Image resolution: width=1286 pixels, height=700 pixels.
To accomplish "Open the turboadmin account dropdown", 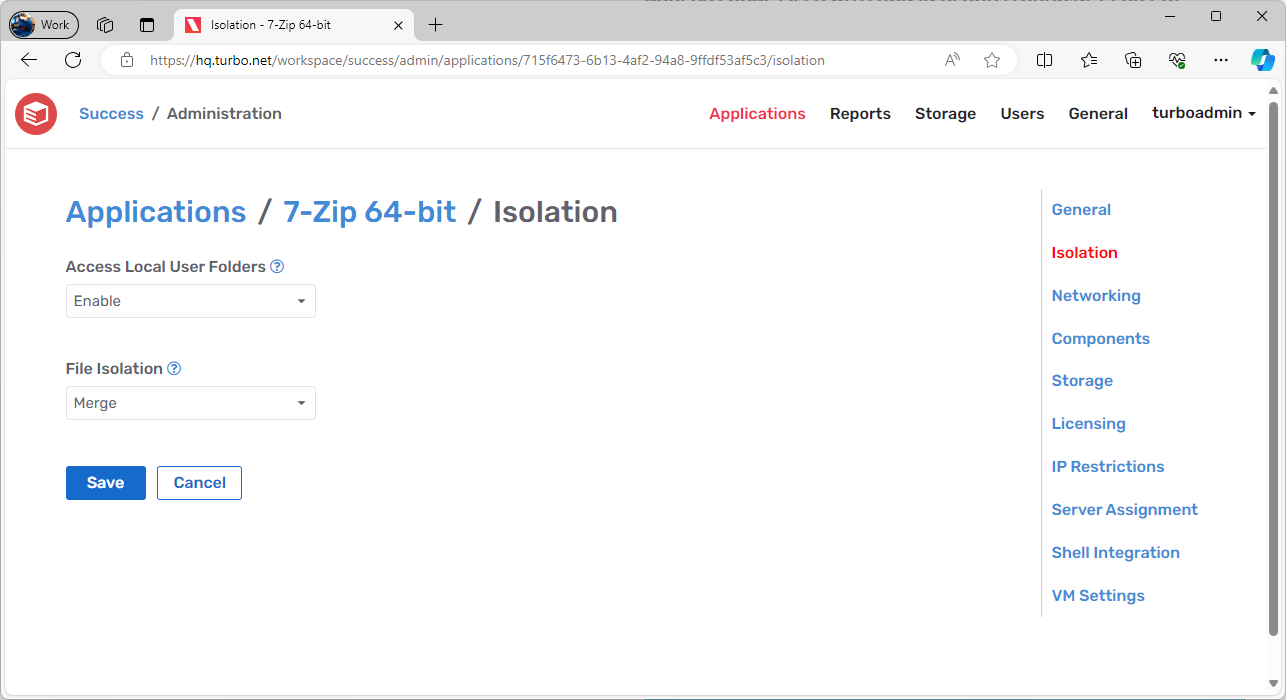I will pos(1203,113).
